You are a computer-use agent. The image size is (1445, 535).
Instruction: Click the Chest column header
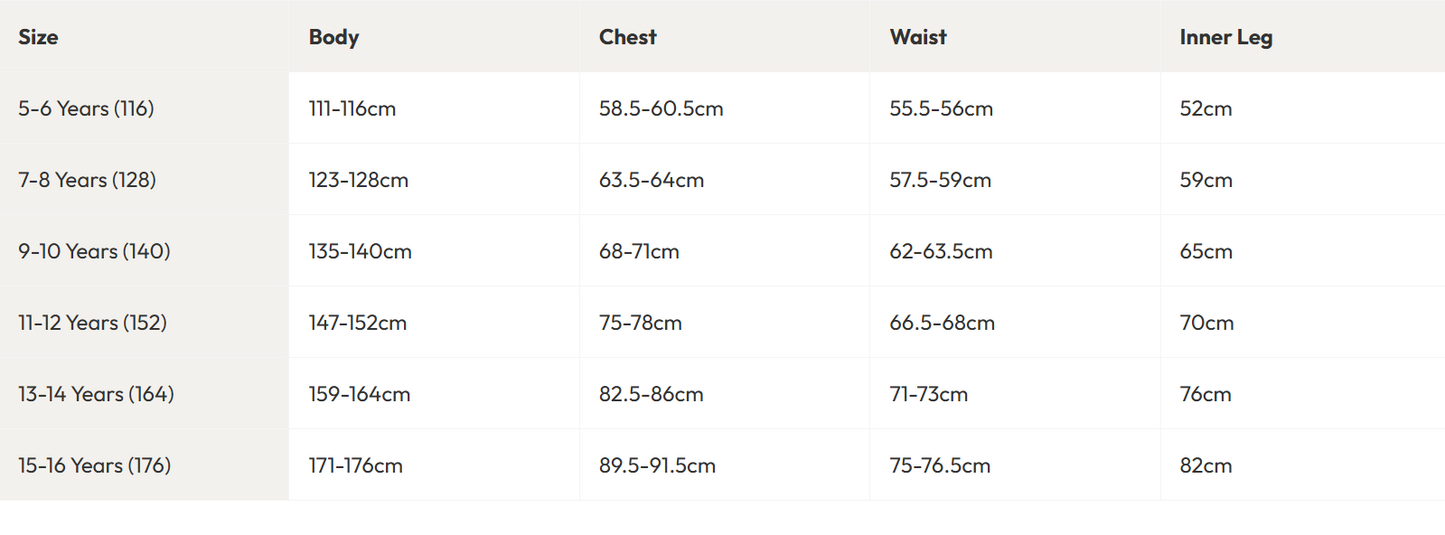tap(628, 37)
